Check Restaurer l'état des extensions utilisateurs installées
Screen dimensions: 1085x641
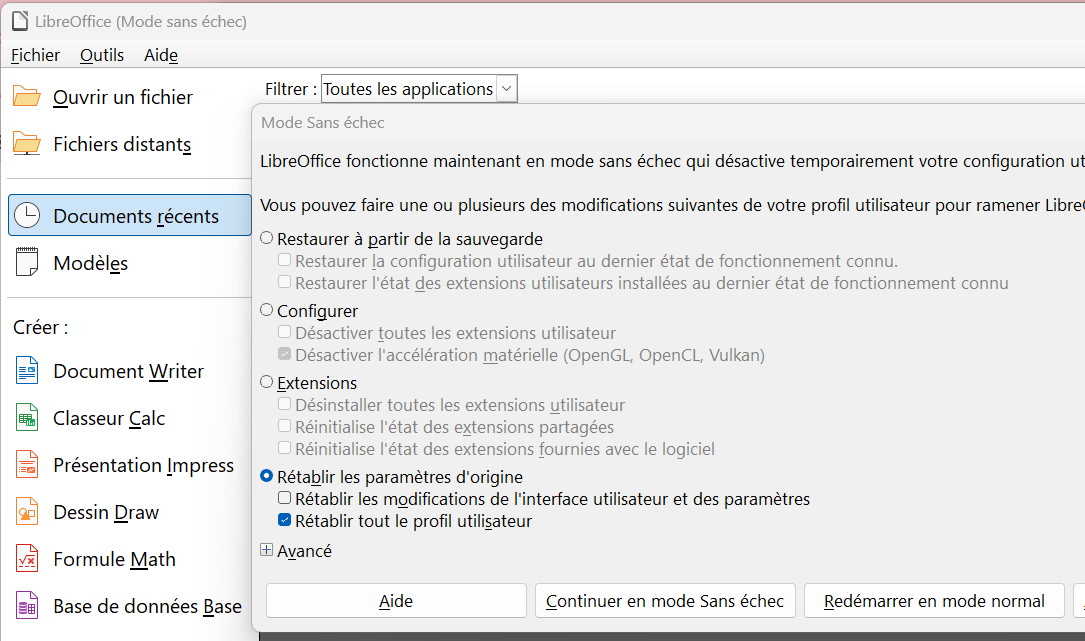pyautogui.click(x=284, y=282)
